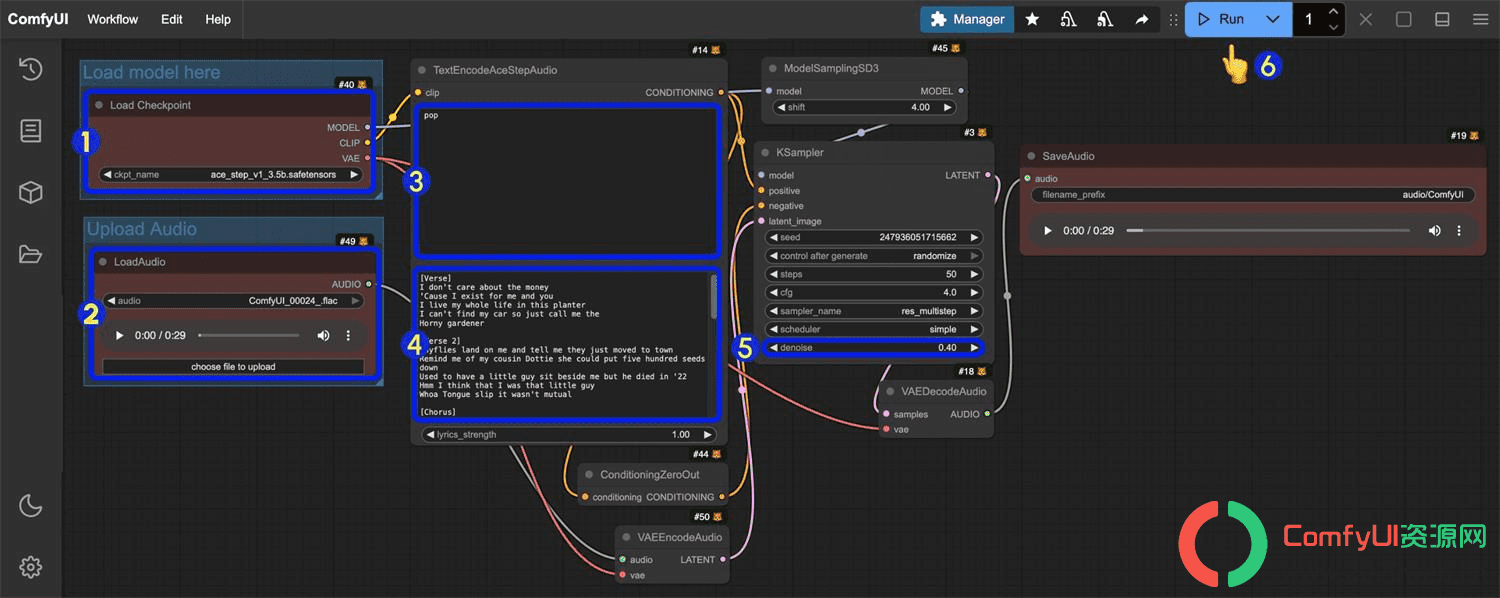Collapse the KSampler node

765,153
